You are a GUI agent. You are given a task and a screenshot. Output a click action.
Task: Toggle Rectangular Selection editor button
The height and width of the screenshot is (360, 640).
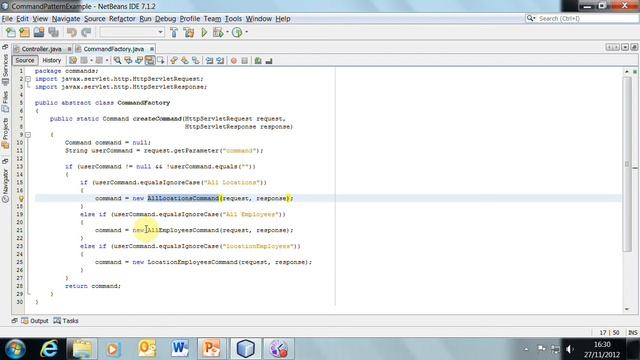(x=161, y=60)
